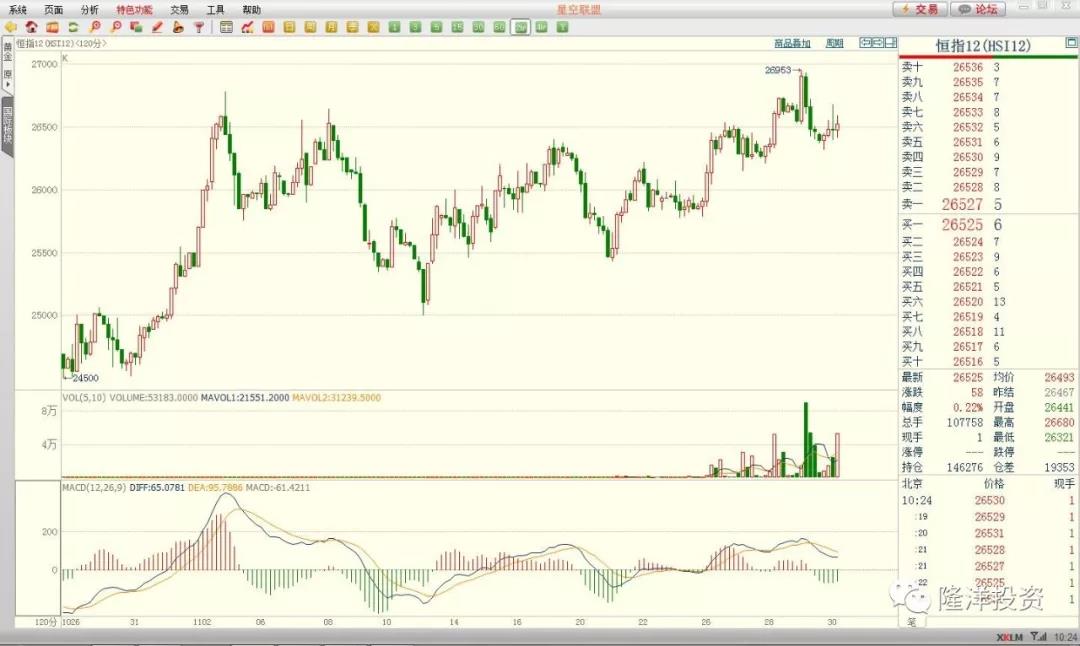This screenshot has width=1080, height=646.
Task: Click the 24500 low price label on chart
Action: pos(85,378)
